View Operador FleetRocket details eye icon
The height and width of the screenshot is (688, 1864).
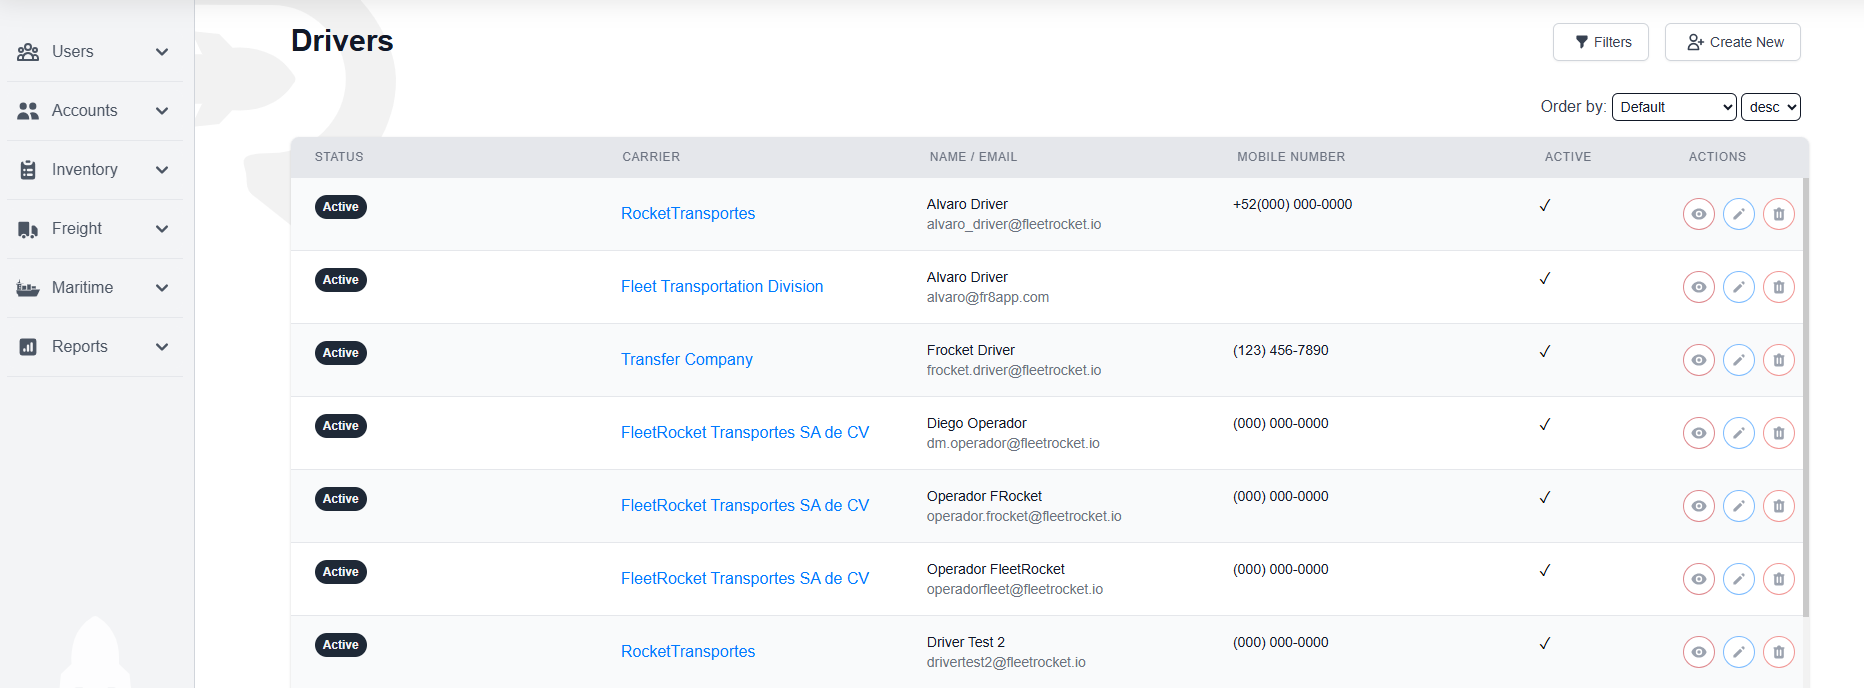(x=1698, y=579)
